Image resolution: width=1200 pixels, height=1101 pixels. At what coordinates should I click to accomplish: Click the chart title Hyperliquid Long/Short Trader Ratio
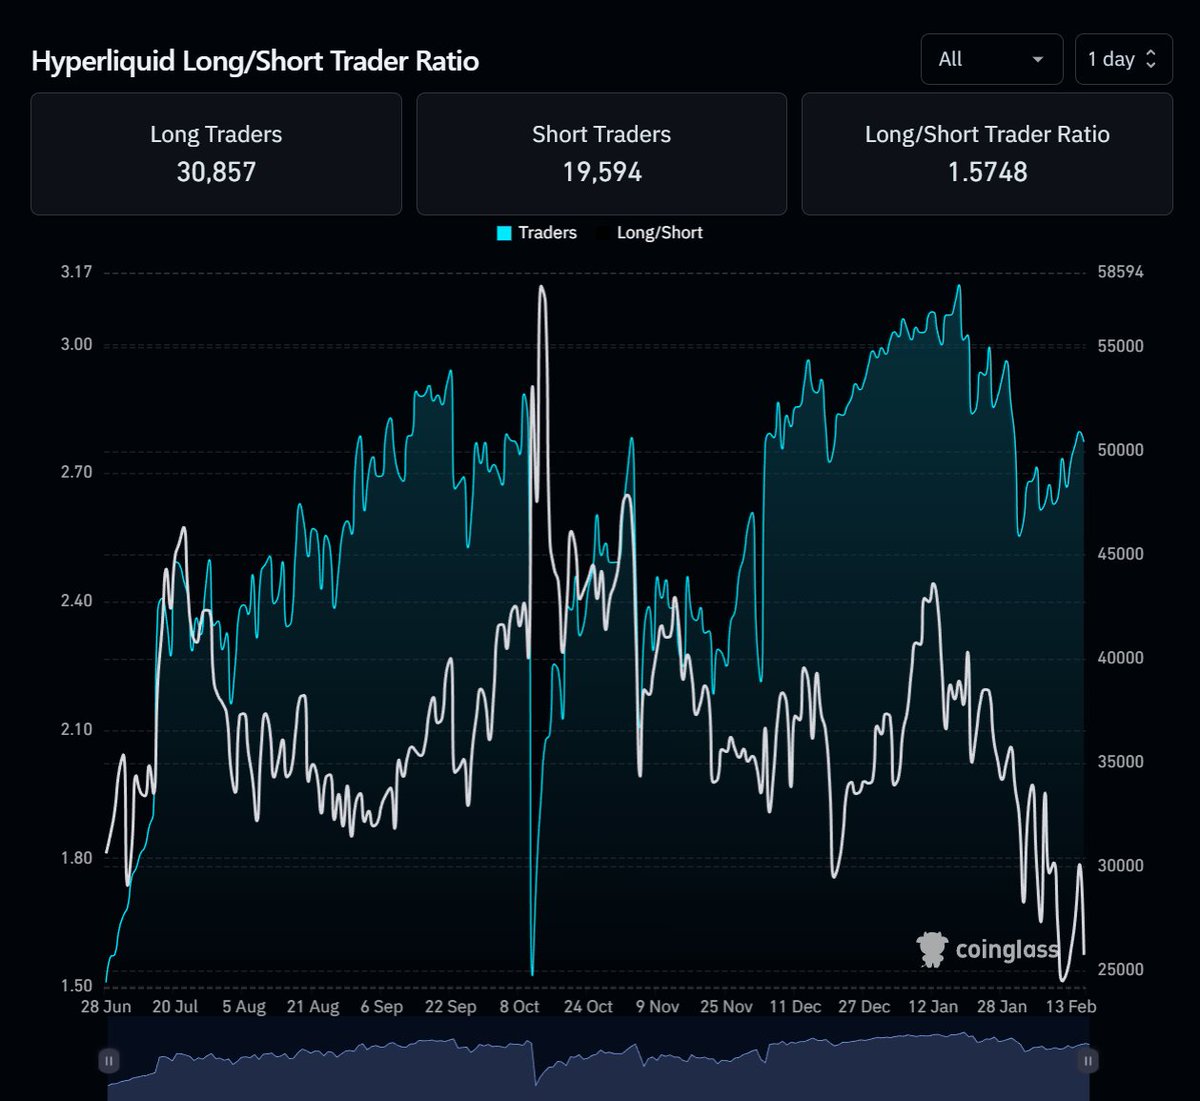click(x=255, y=61)
